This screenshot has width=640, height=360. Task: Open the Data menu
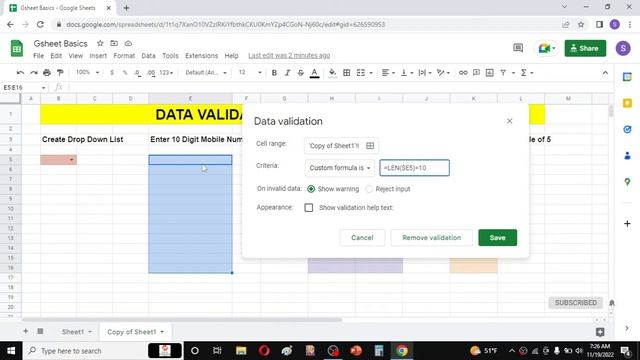(149, 56)
